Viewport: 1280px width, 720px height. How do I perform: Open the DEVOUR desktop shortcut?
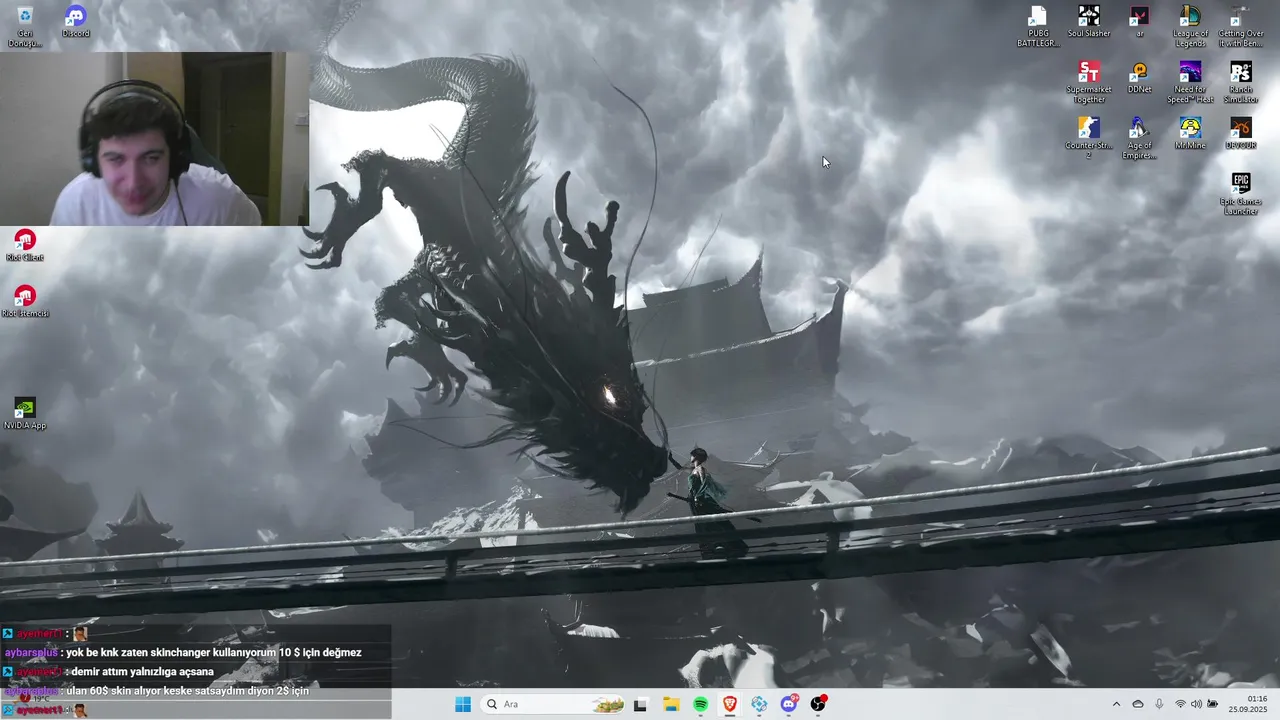[1241, 134]
